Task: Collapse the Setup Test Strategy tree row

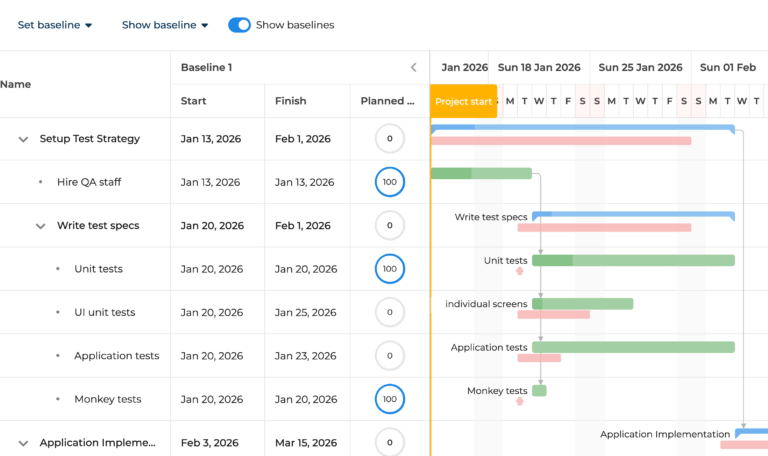Action: (x=23, y=139)
